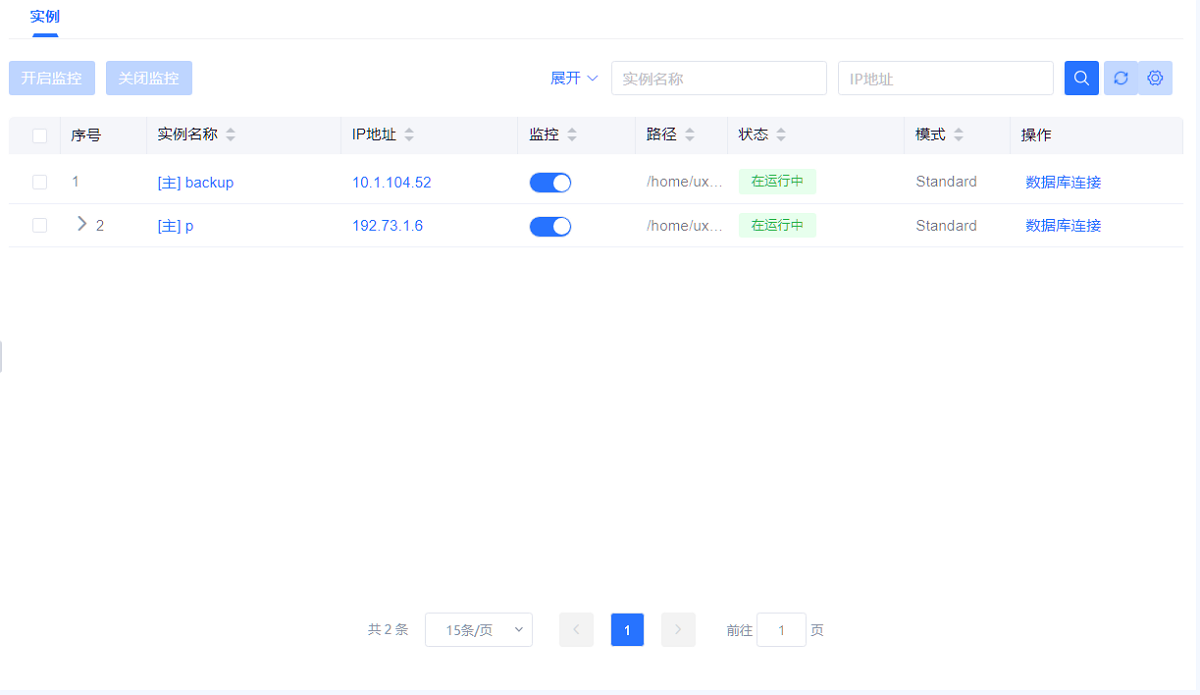Image resolution: width=1200 pixels, height=695 pixels.
Task: Expand filters using 展开 dropdown
Action: tap(574, 78)
